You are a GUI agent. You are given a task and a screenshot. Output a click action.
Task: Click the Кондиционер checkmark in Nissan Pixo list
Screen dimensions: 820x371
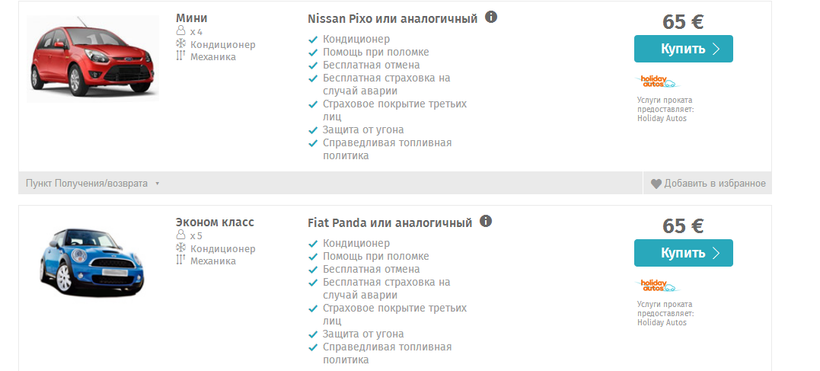(313, 40)
